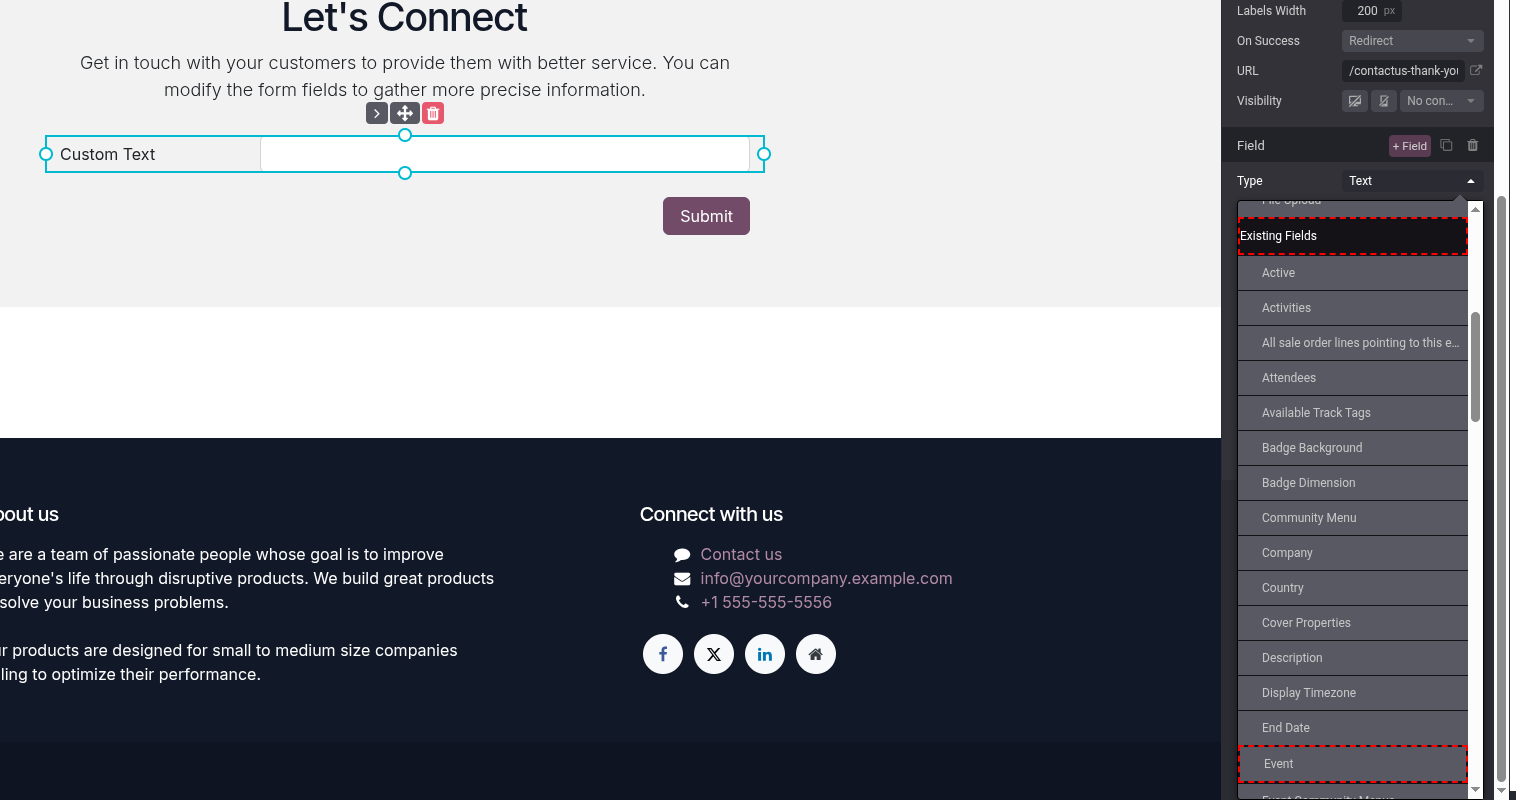This screenshot has width=1516, height=800.
Task: Click the move handle above the form field
Action: [x=405, y=113]
